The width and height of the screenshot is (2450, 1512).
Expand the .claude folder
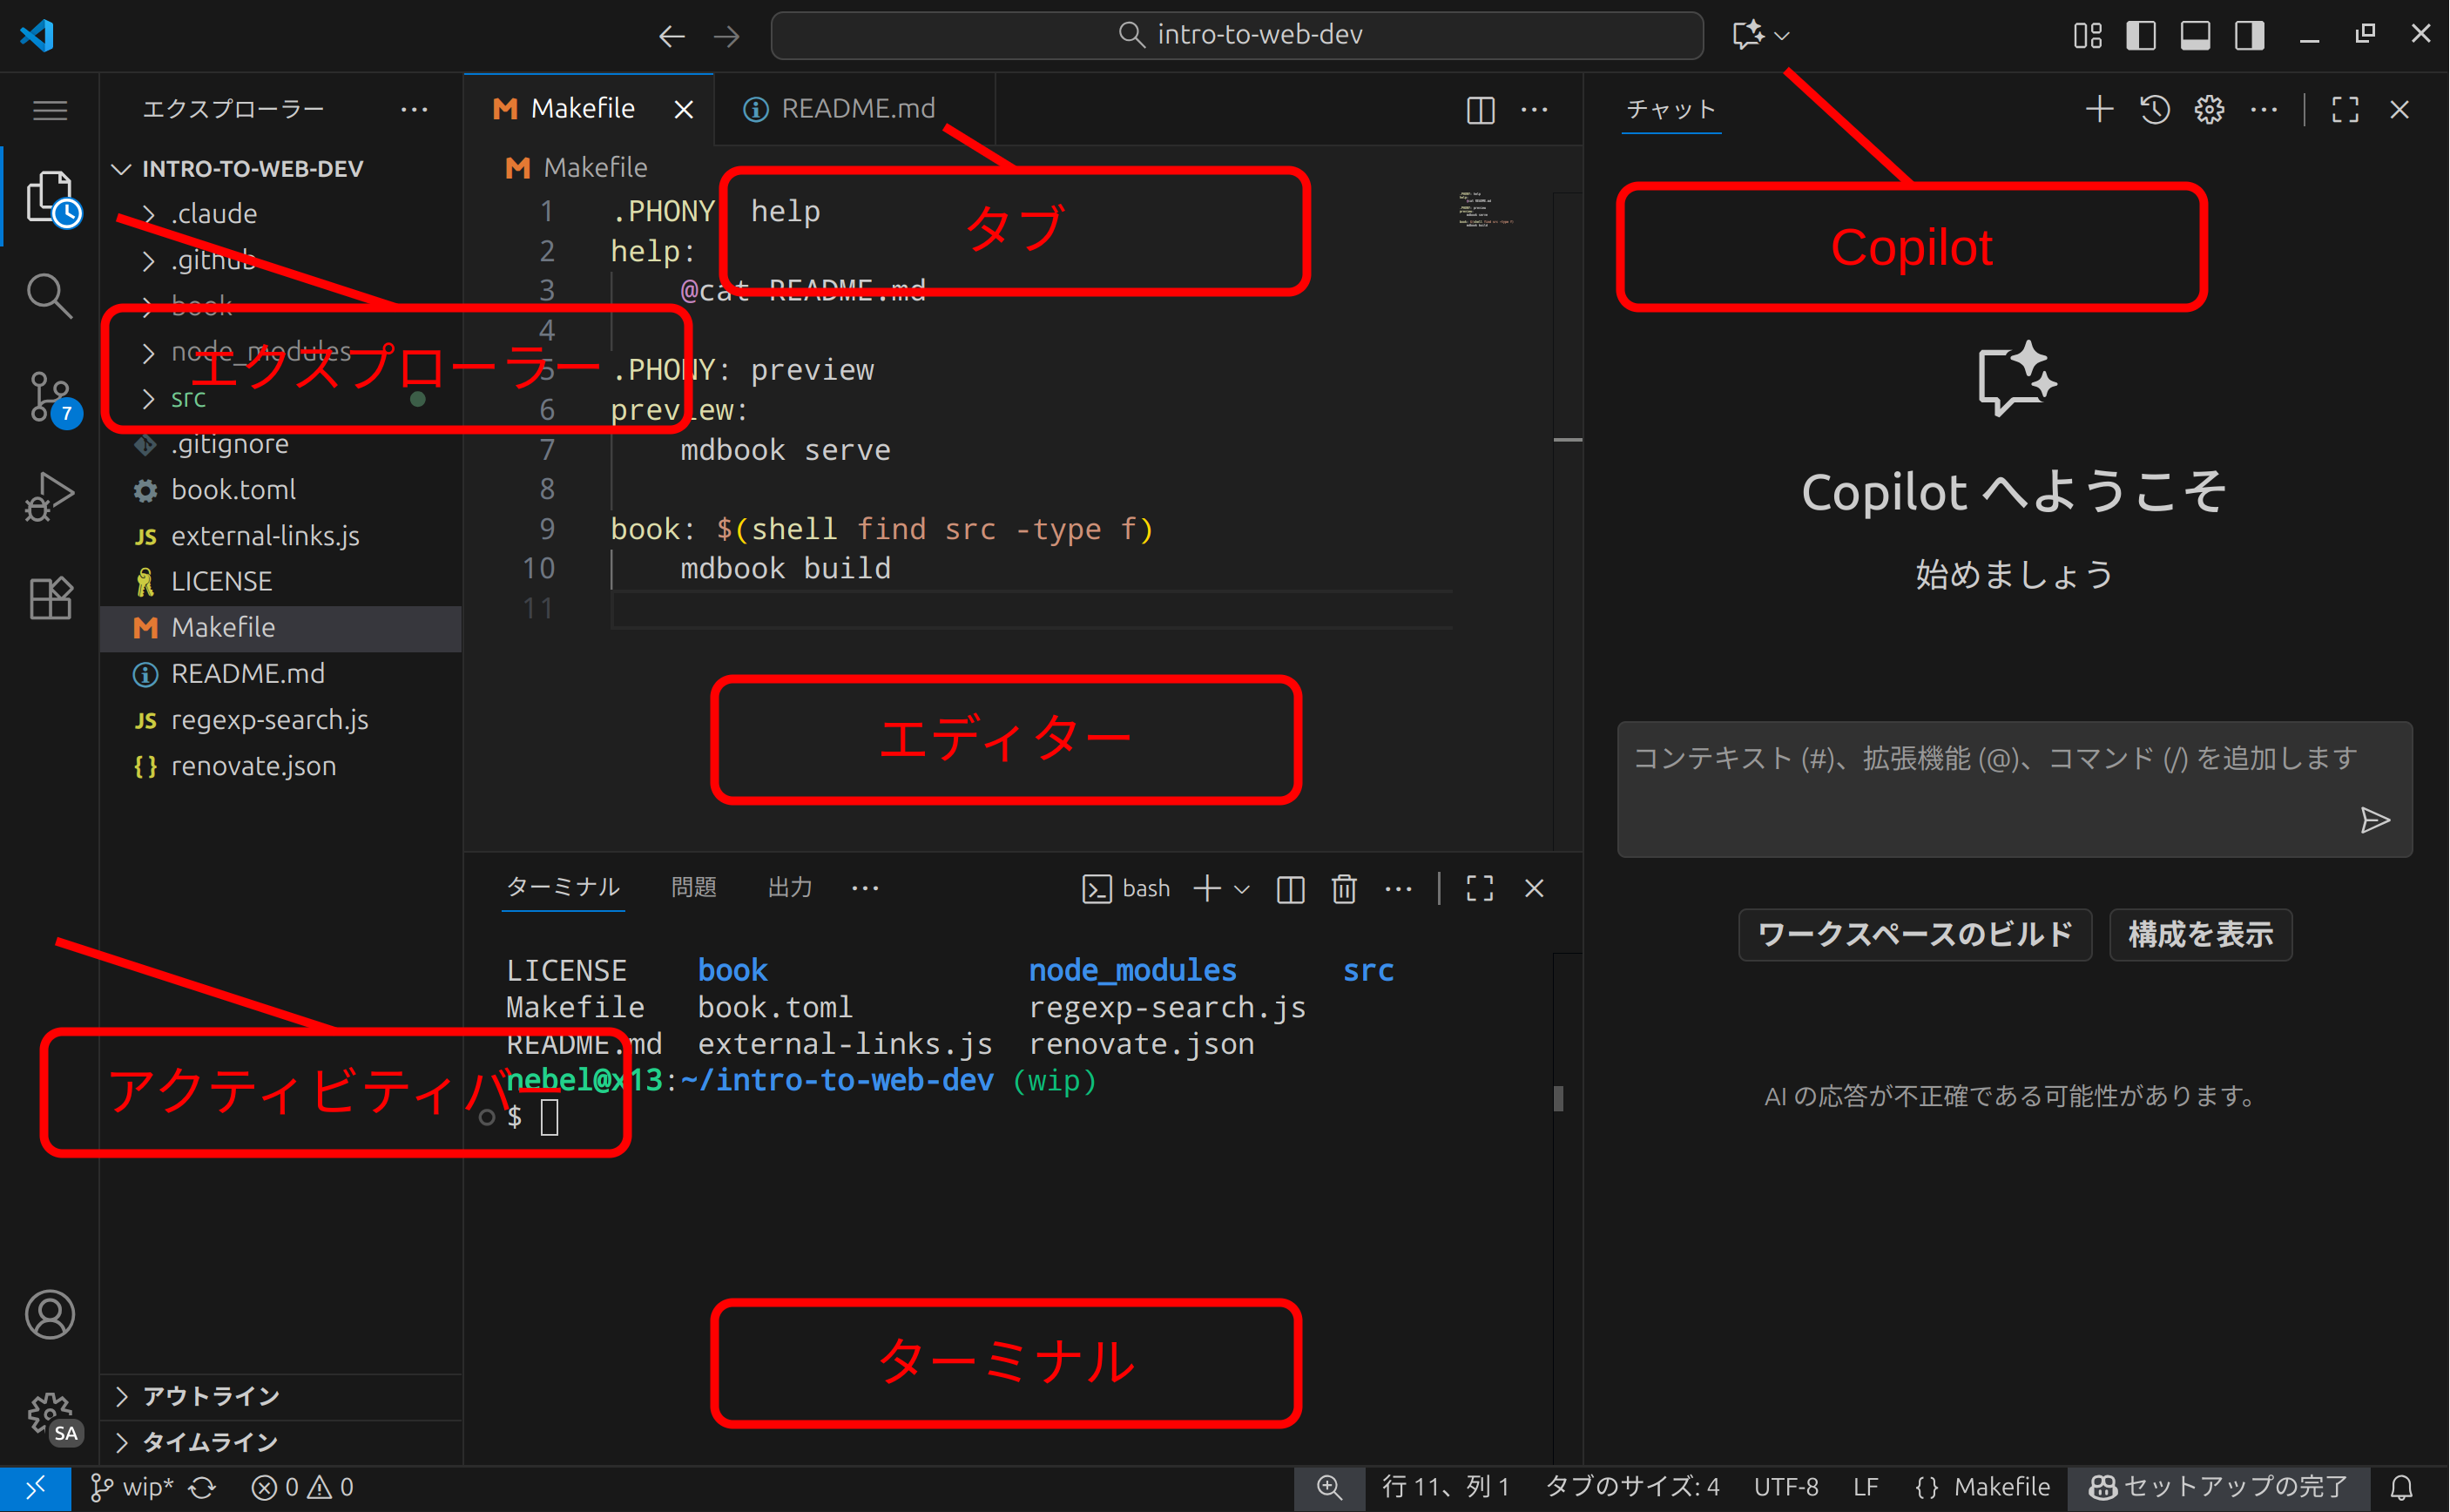(213, 214)
